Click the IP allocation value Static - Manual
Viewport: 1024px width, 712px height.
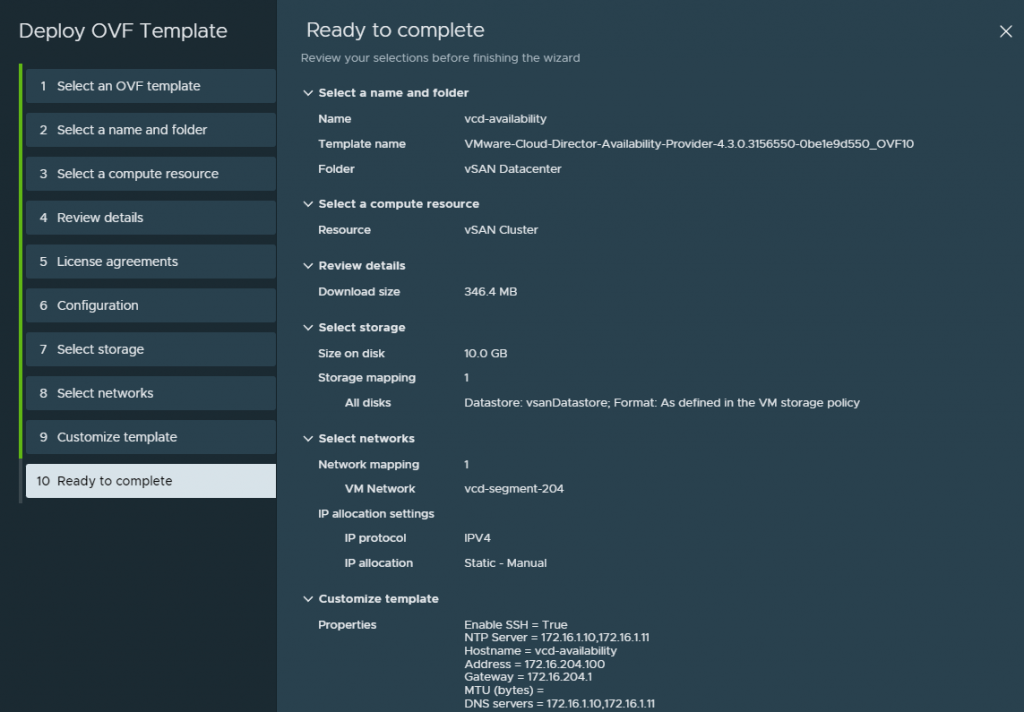[505, 563]
